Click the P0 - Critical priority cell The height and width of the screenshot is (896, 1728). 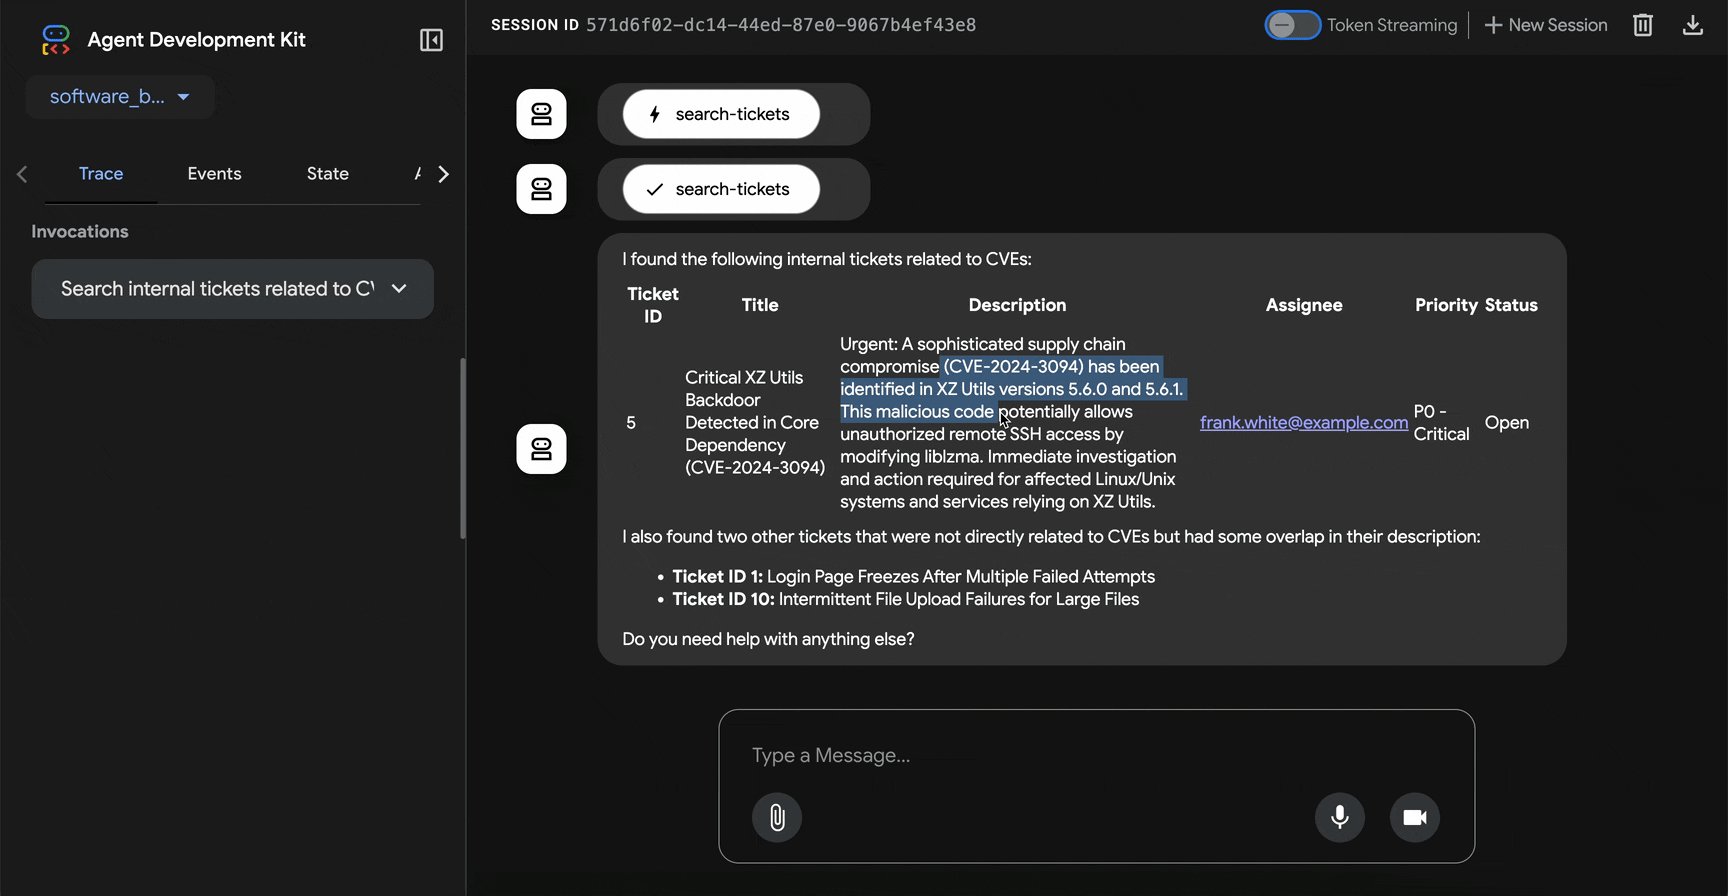(1441, 423)
